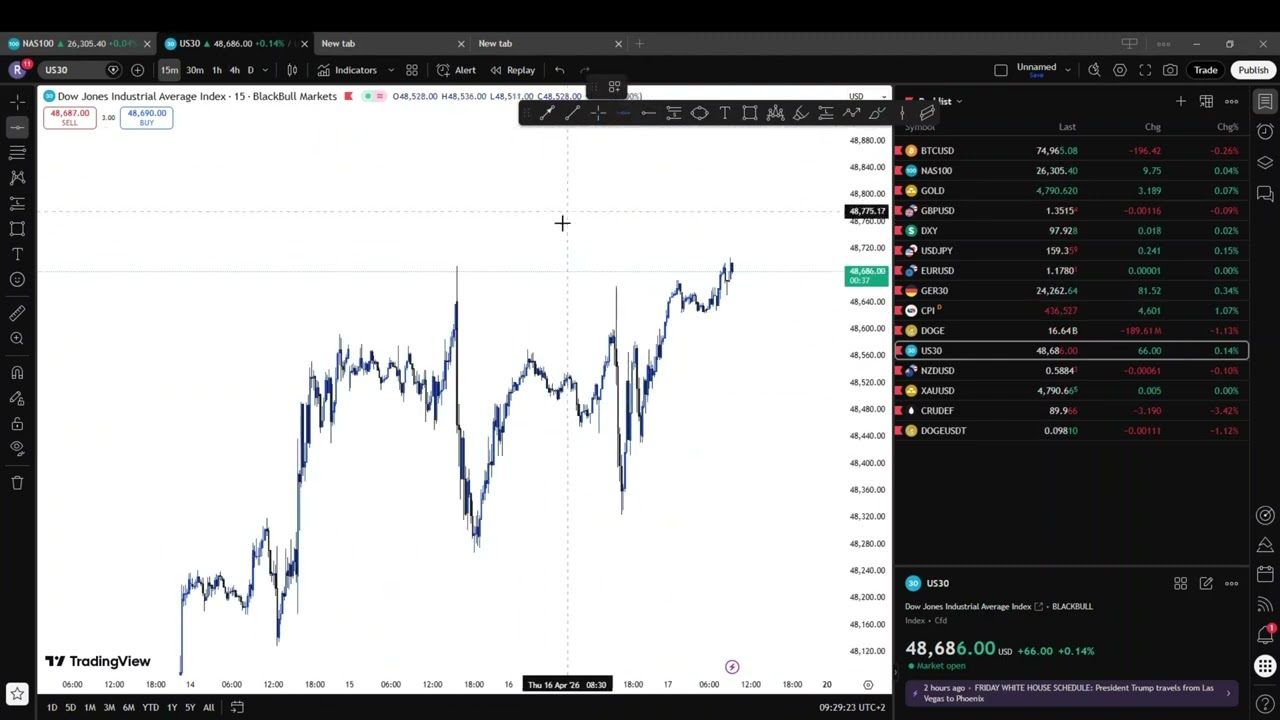The height and width of the screenshot is (720, 1280).
Task: Open the candlestick chart style selector
Action: point(292,70)
